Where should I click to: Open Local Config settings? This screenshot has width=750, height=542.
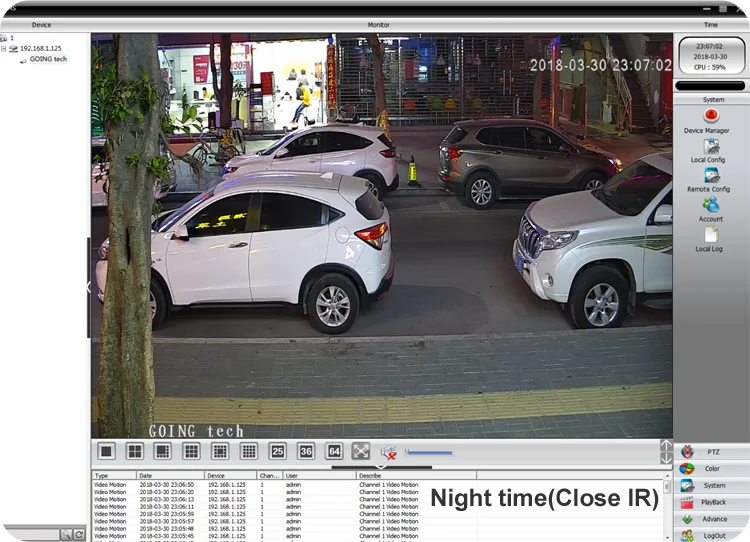710,146
